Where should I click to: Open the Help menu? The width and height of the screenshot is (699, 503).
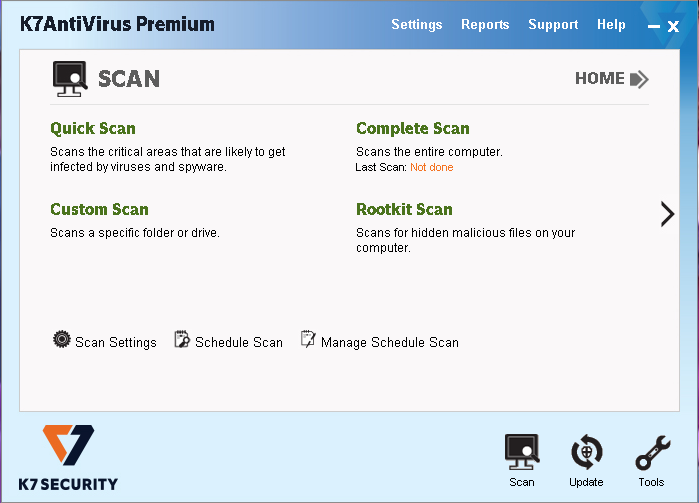611,25
